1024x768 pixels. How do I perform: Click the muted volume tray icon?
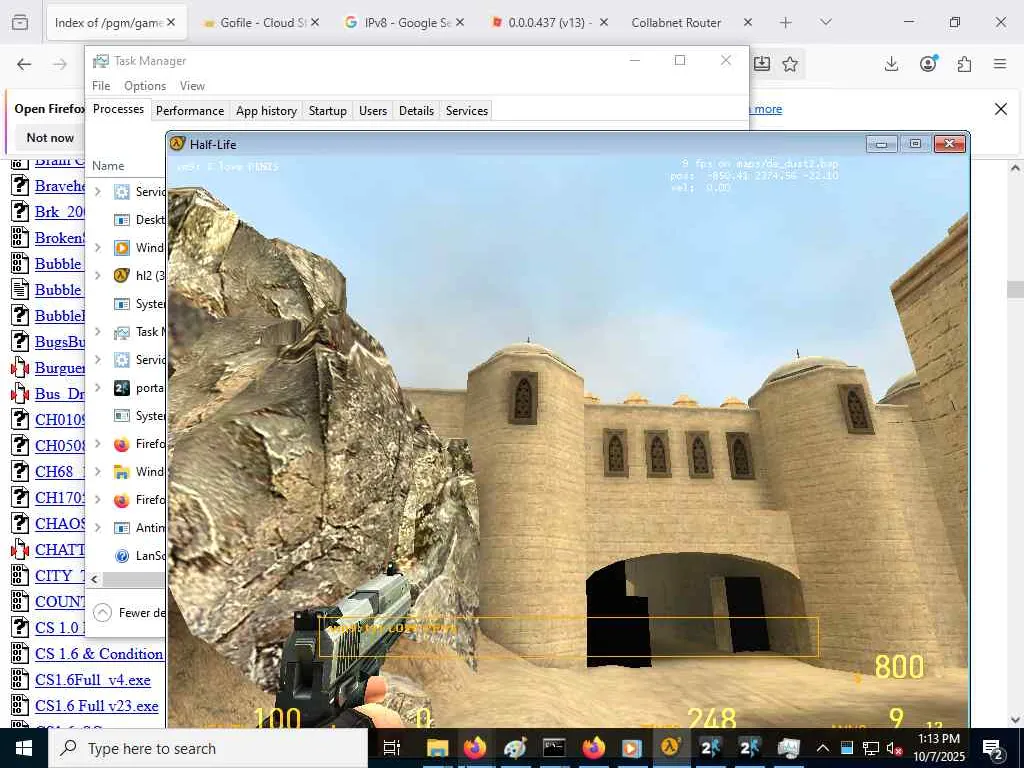pos(894,748)
